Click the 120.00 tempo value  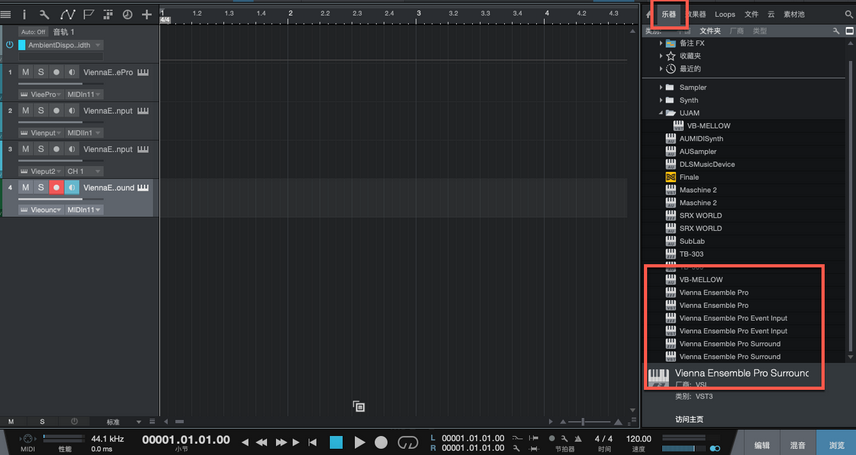pos(638,439)
